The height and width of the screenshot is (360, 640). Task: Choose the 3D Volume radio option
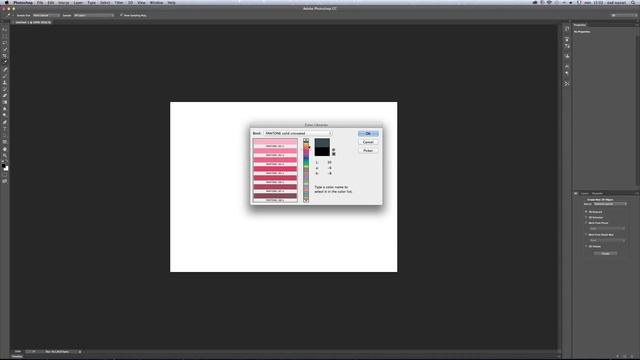coord(586,247)
